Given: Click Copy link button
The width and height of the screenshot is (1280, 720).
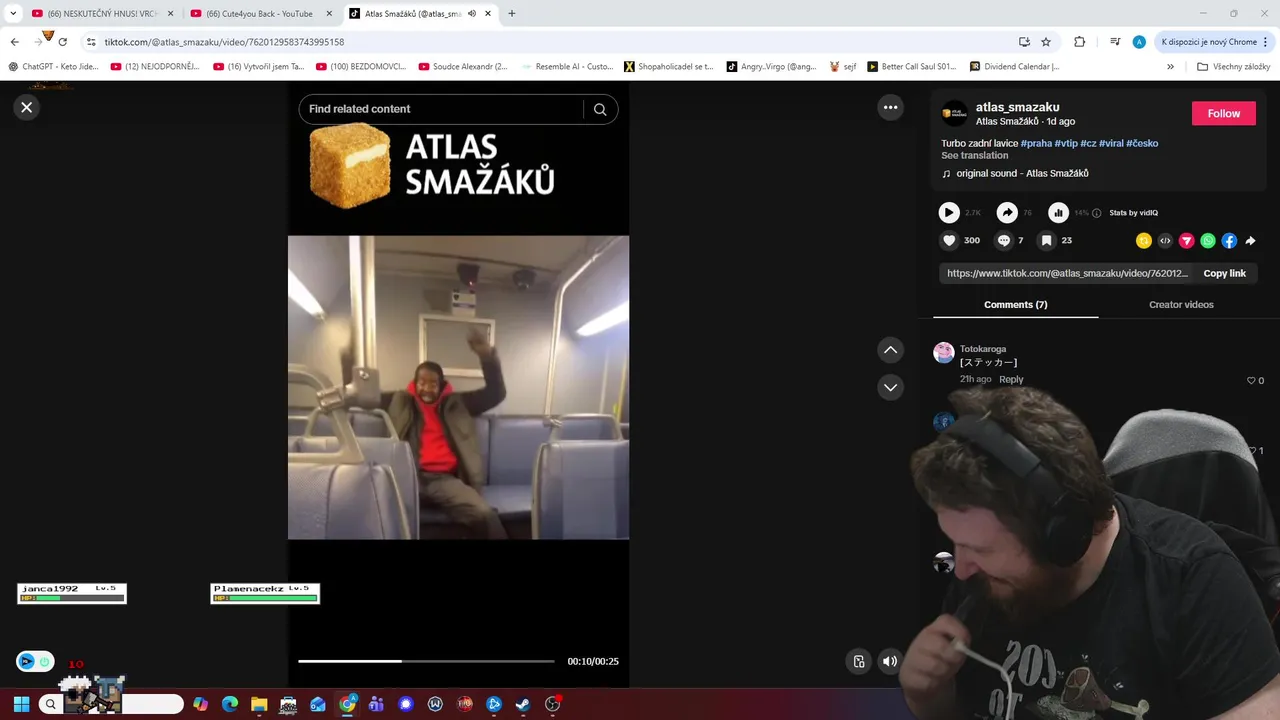Looking at the screenshot, I should coord(1224,273).
